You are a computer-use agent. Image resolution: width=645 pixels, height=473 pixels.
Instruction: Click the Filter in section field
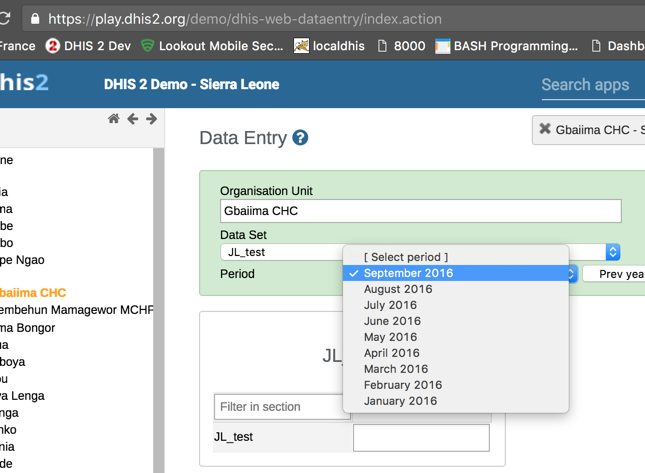(282, 406)
